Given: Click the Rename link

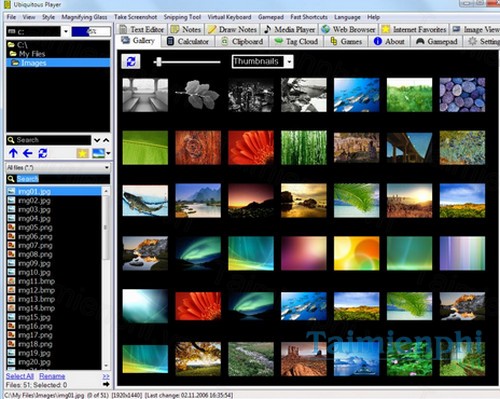Looking at the screenshot, I should pyautogui.click(x=52, y=376).
